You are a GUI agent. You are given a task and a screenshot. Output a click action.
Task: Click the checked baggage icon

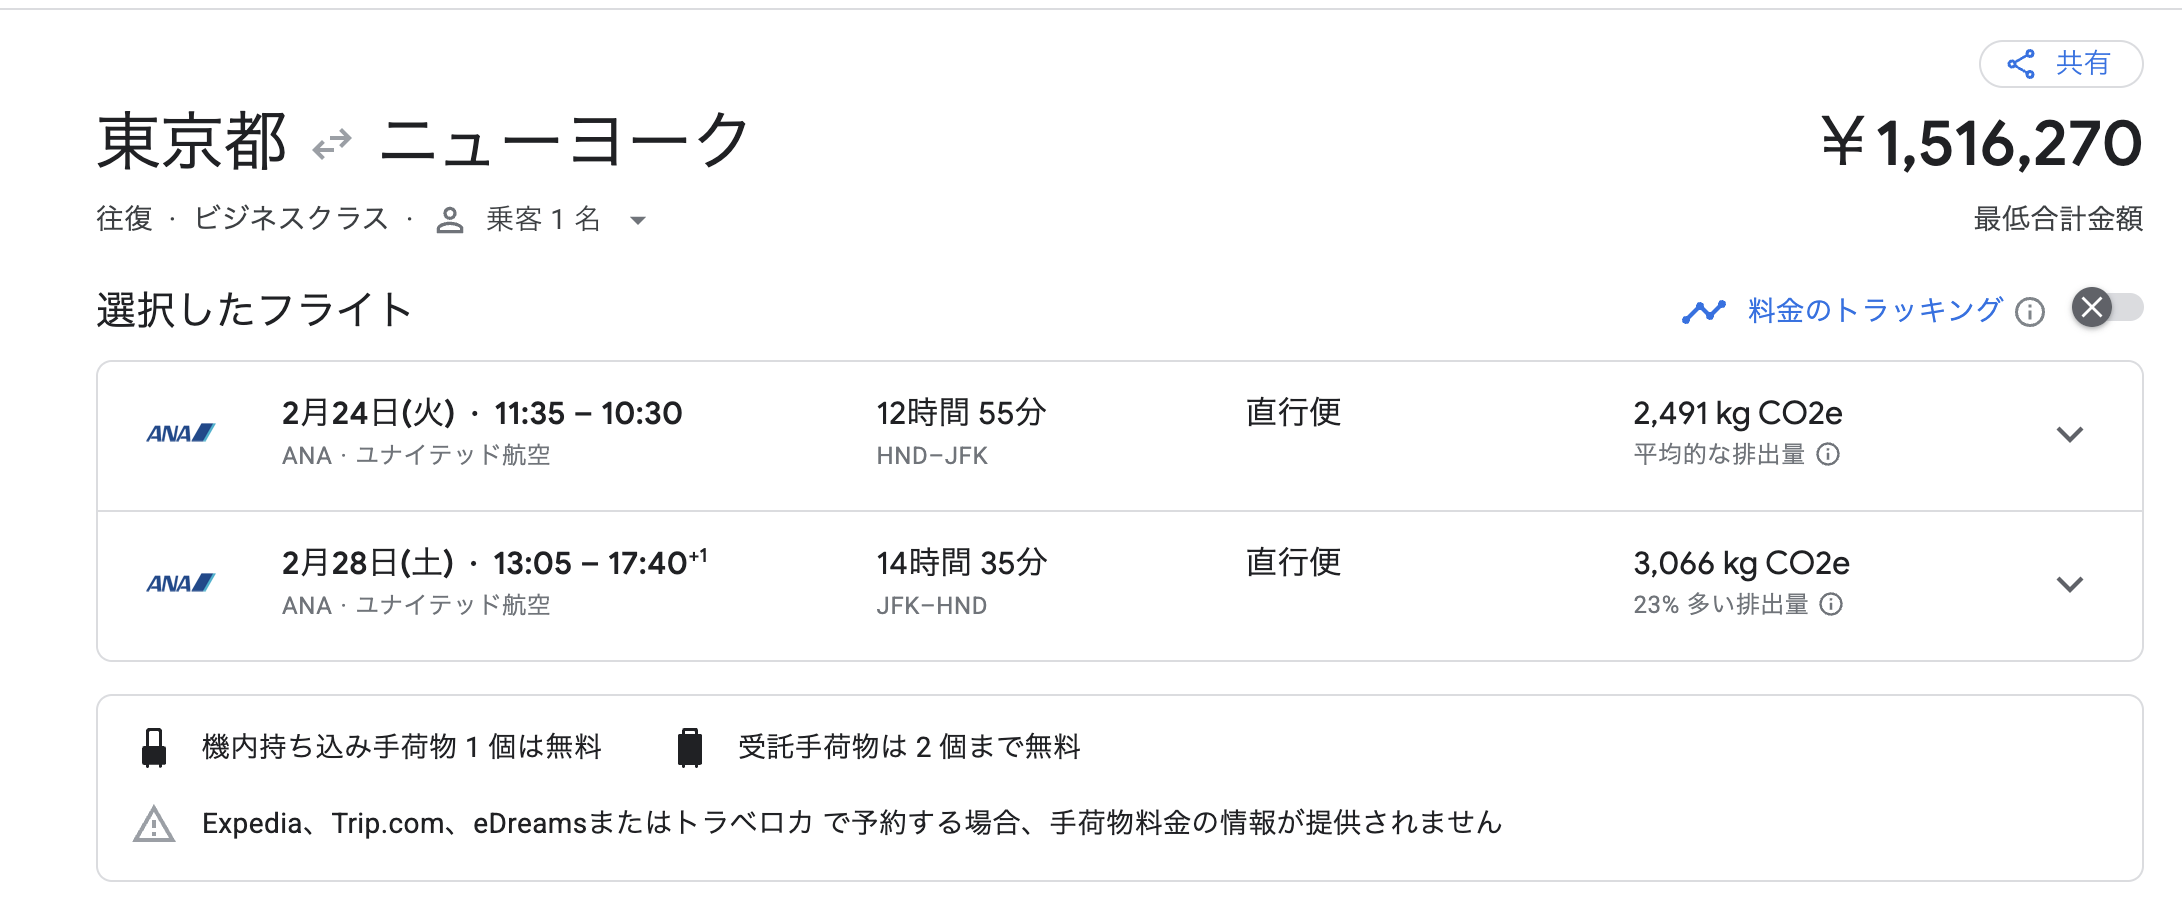[x=690, y=746]
